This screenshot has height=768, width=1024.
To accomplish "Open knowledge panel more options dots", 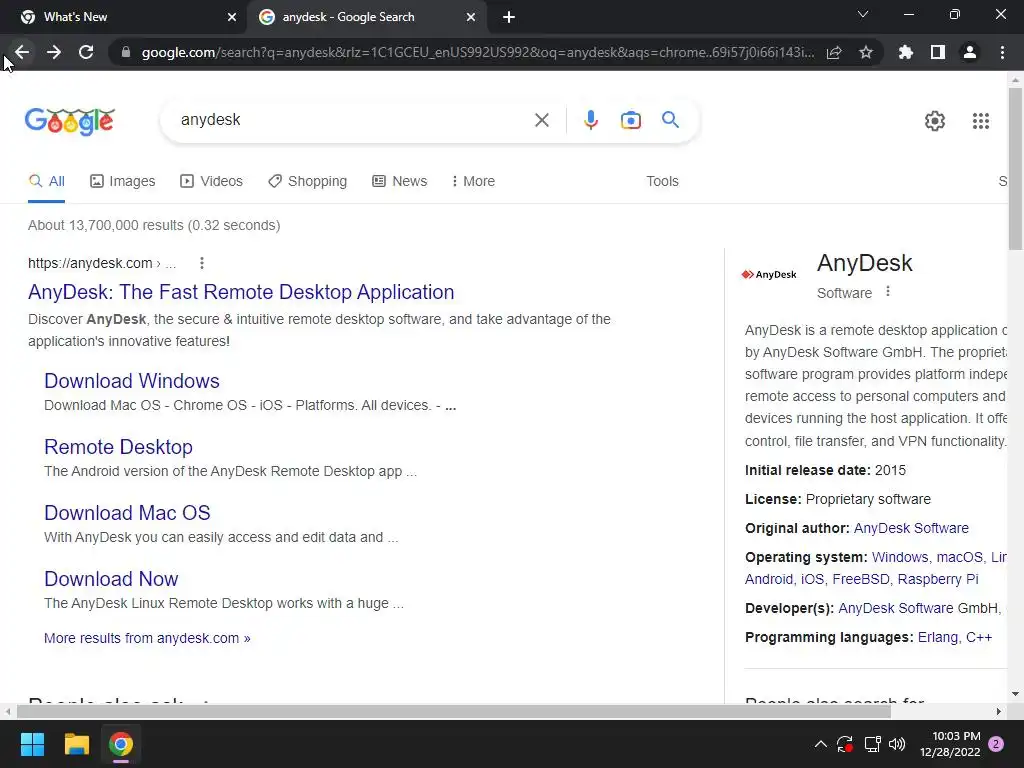I will coord(888,291).
